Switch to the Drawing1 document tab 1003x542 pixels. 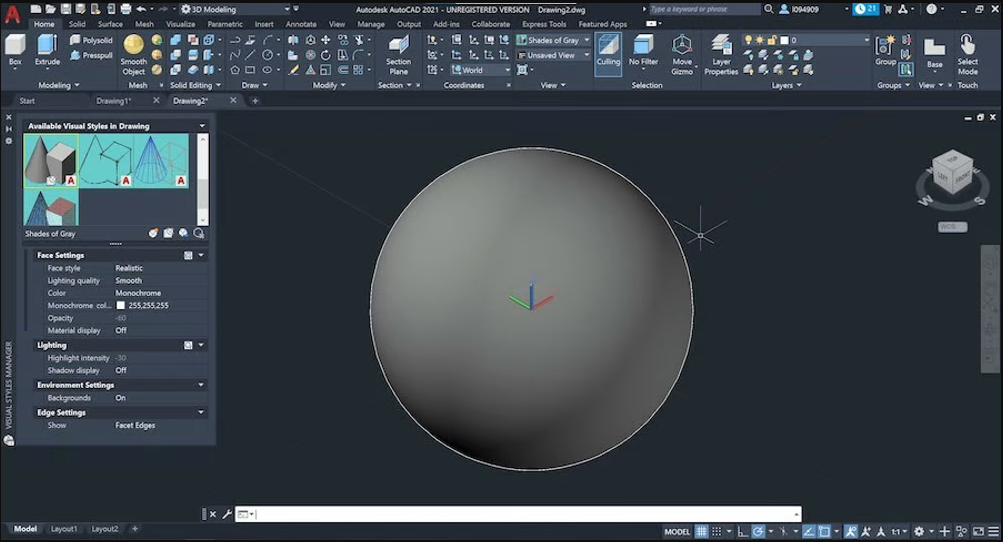click(x=113, y=101)
